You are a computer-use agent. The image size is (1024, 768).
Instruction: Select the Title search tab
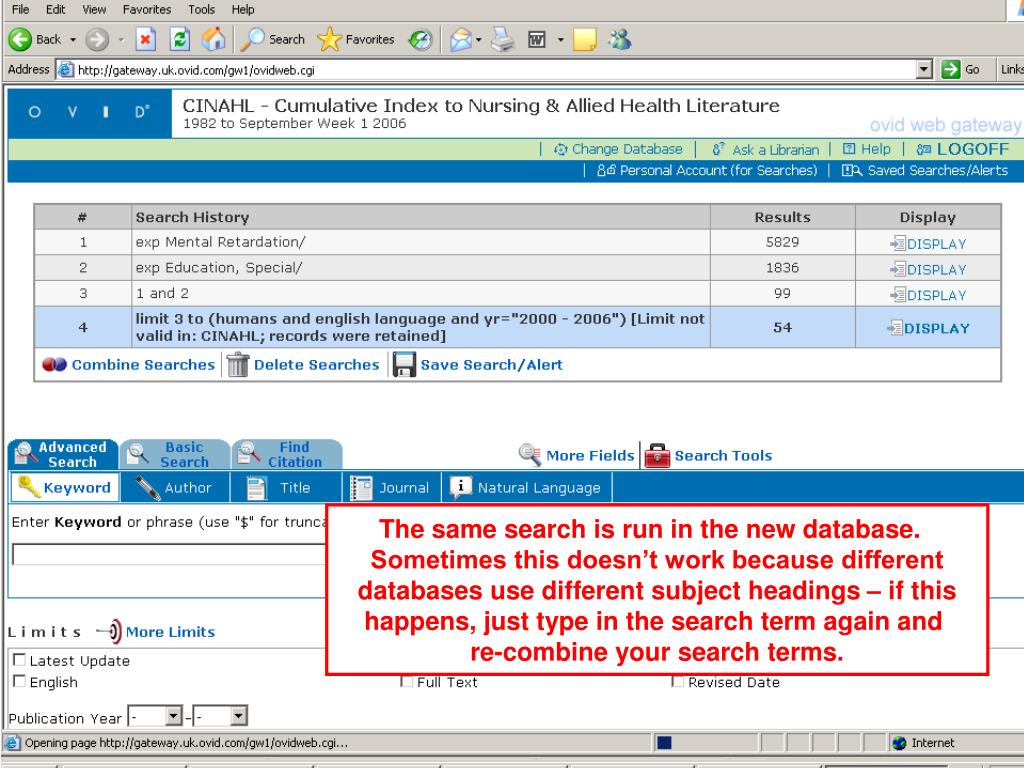tap(286, 487)
